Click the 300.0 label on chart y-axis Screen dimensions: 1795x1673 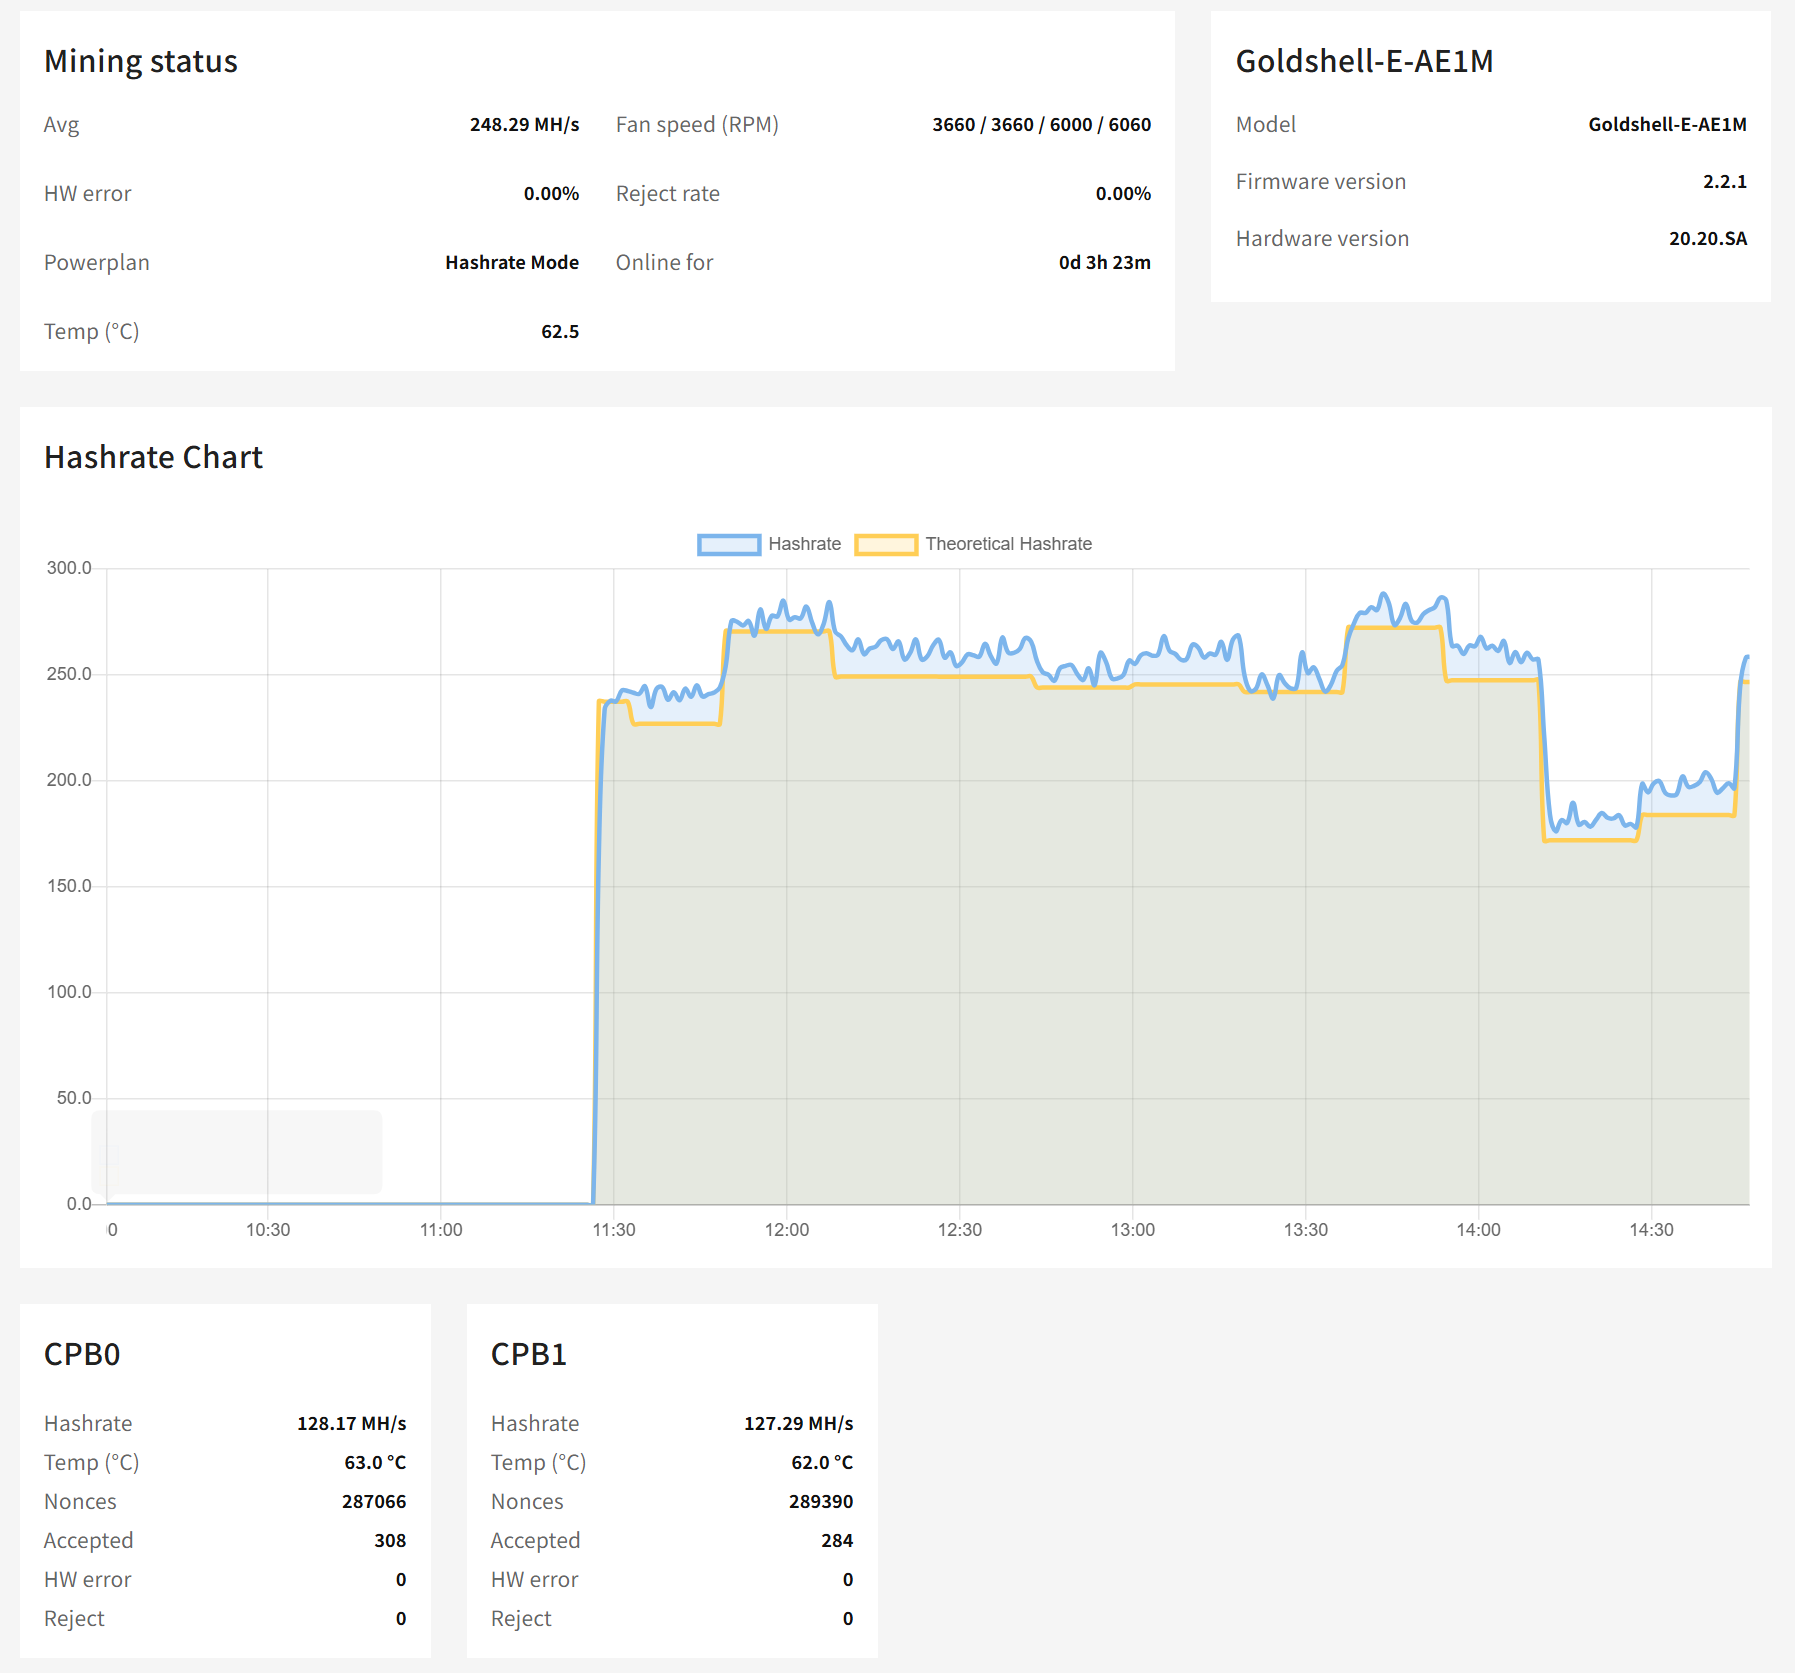click(69, 568)
